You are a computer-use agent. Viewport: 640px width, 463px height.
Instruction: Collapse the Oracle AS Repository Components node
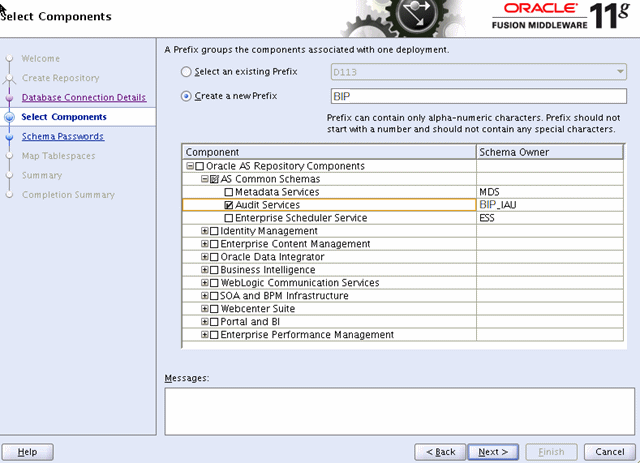pos(190,166)
